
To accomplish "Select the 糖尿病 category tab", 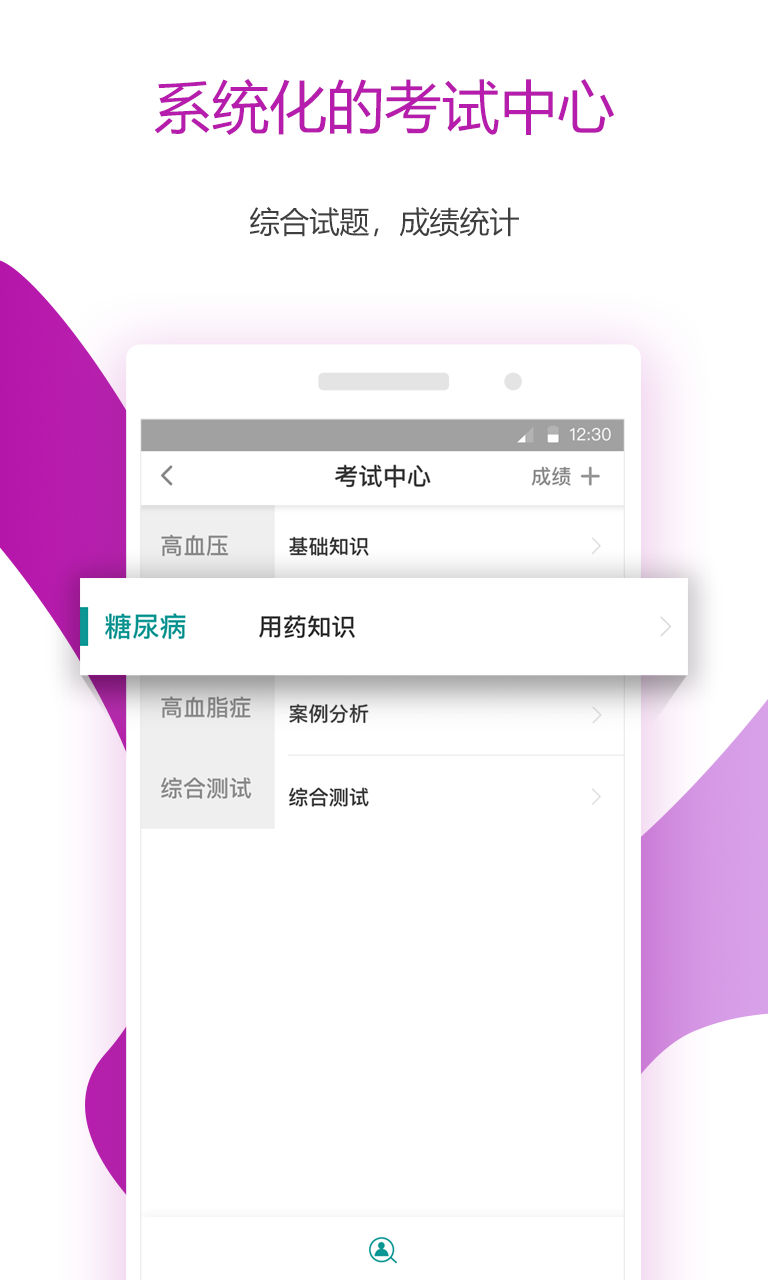I will pyautogui.click(x=146, y=628).
